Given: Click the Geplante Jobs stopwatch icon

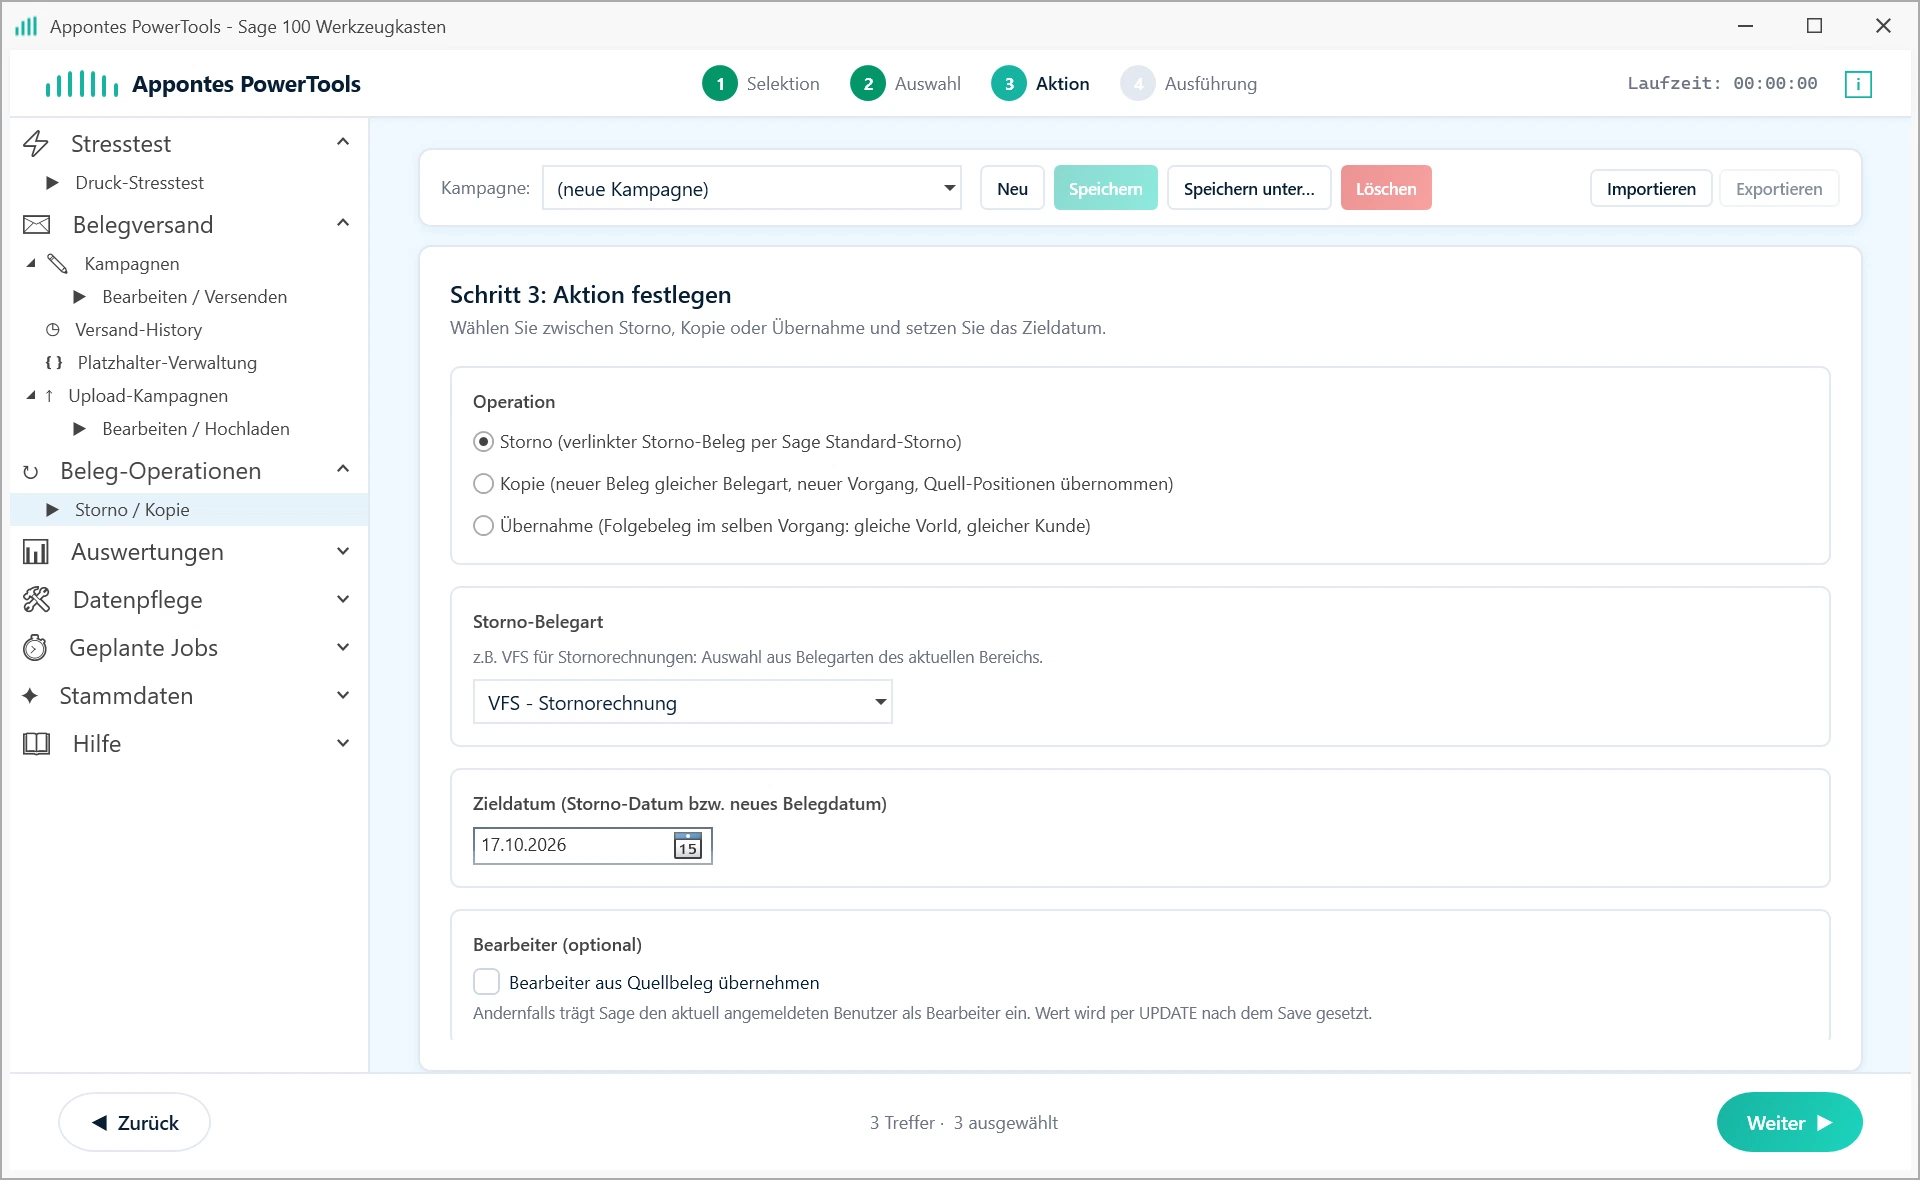Looking at the screenshot, I should [x=35, y=648].
